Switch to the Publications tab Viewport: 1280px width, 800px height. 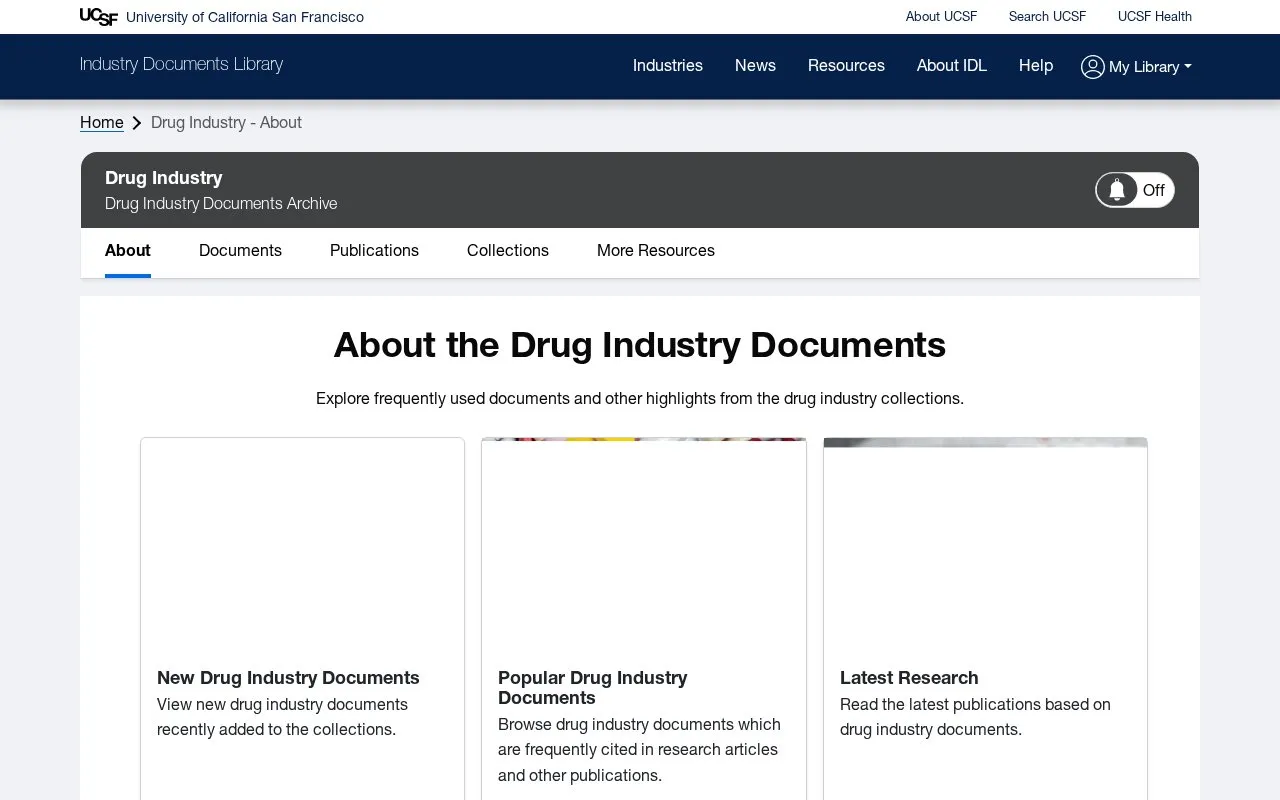374,251
